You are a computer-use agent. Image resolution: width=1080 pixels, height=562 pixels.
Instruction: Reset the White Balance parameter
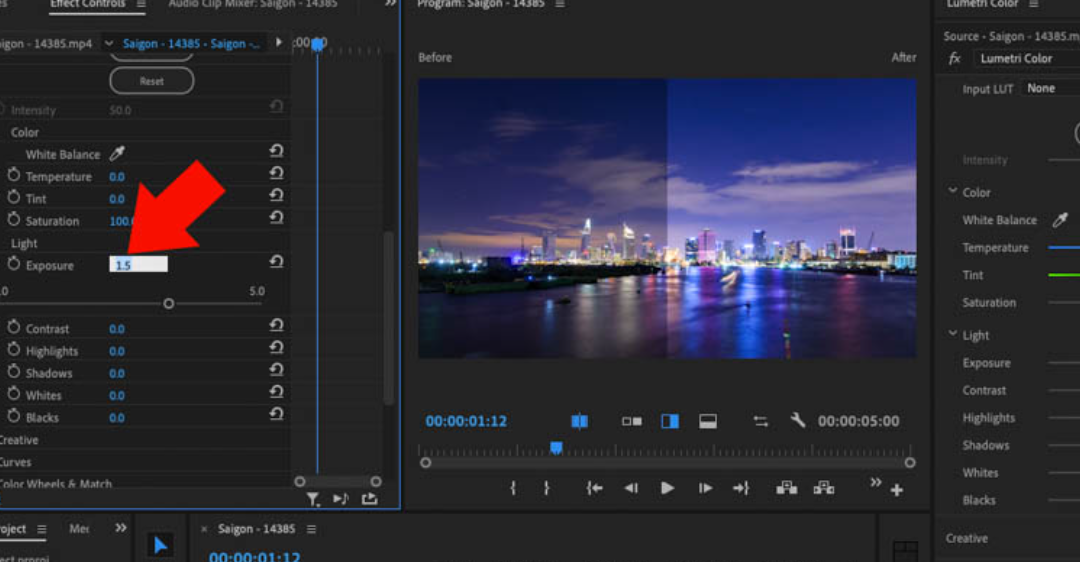[276, 151]
